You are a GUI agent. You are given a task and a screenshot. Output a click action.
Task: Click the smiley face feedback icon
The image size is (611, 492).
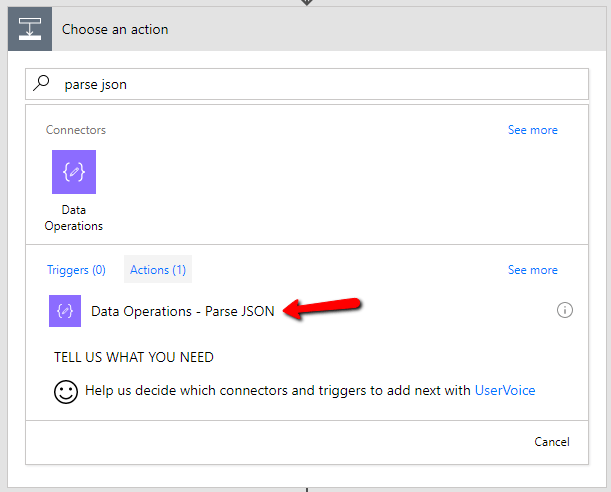click(x=66, y=391)
